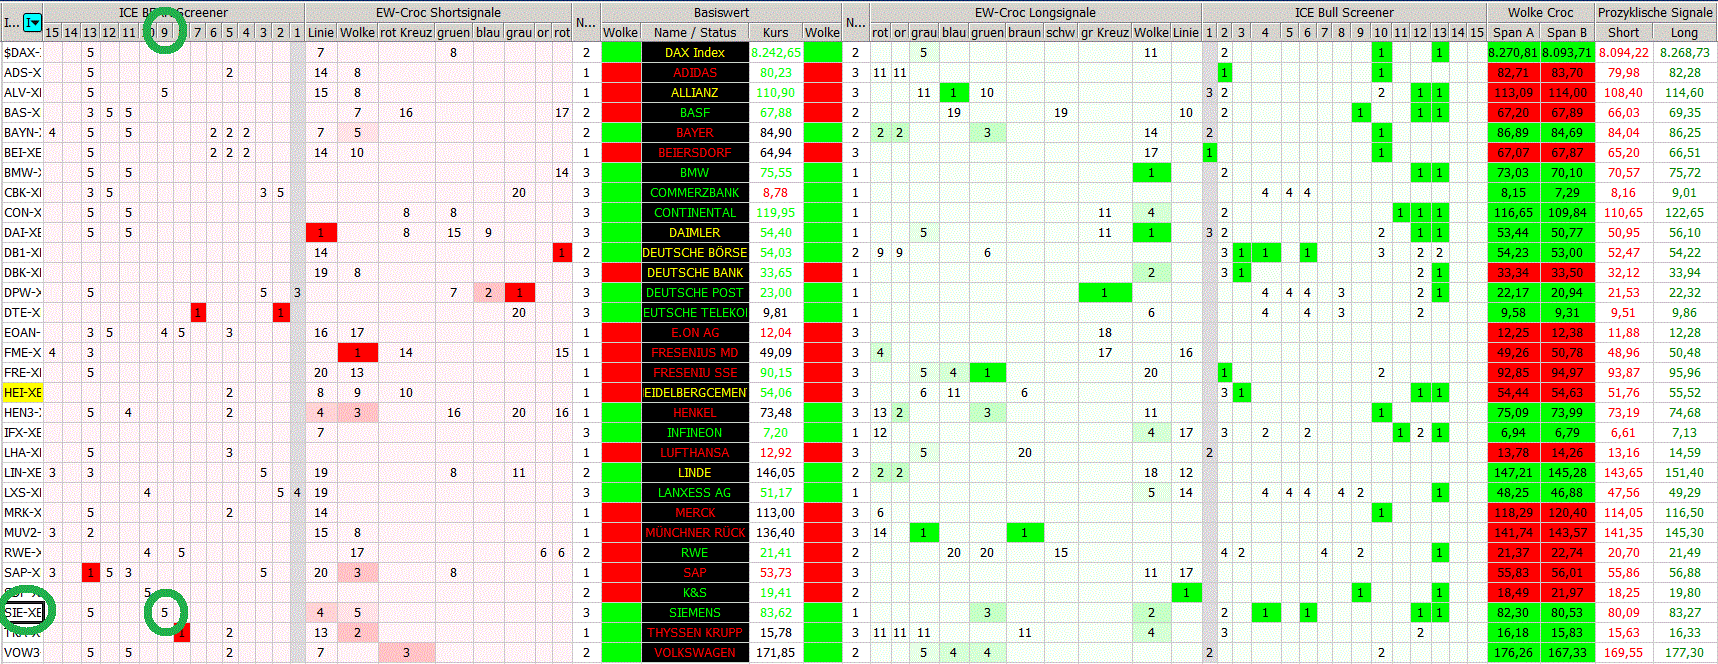1718x664 pixels.
Task: Select the Prozyklische Signale column group header
Action: 1655,12
